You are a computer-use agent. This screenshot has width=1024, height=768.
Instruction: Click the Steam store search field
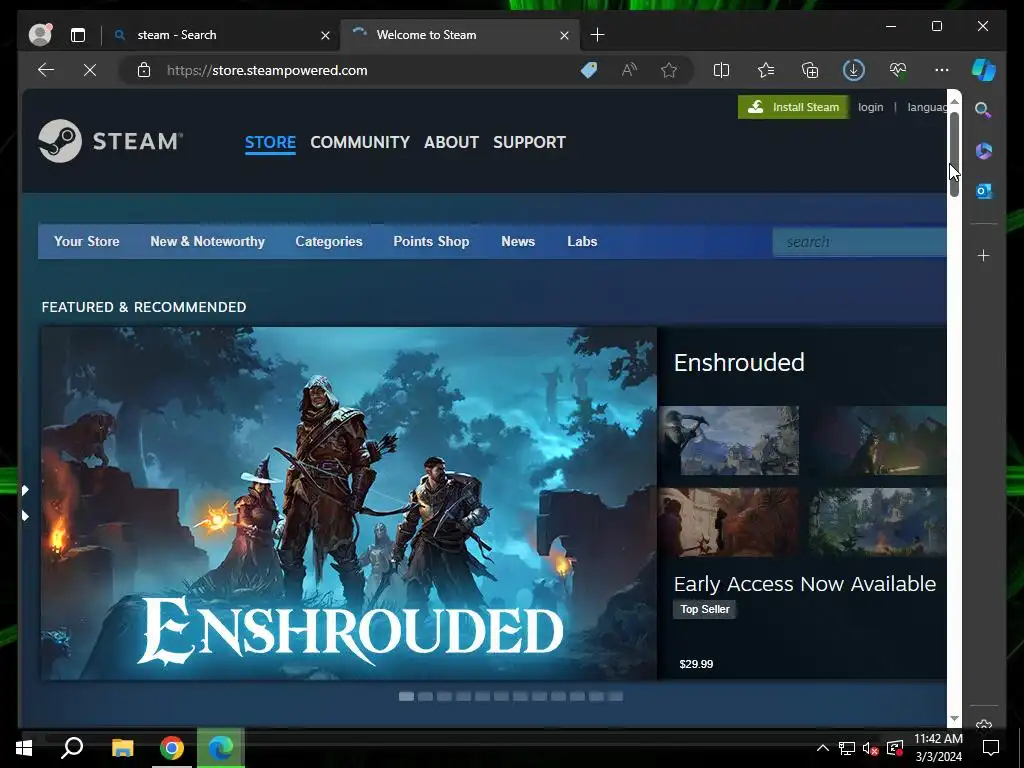point(859,242)
